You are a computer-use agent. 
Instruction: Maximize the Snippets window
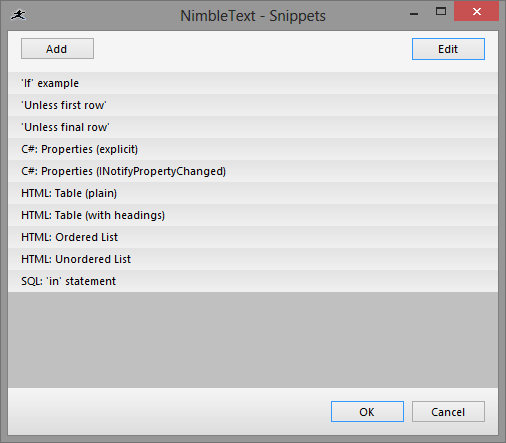[x=441, y=12]
